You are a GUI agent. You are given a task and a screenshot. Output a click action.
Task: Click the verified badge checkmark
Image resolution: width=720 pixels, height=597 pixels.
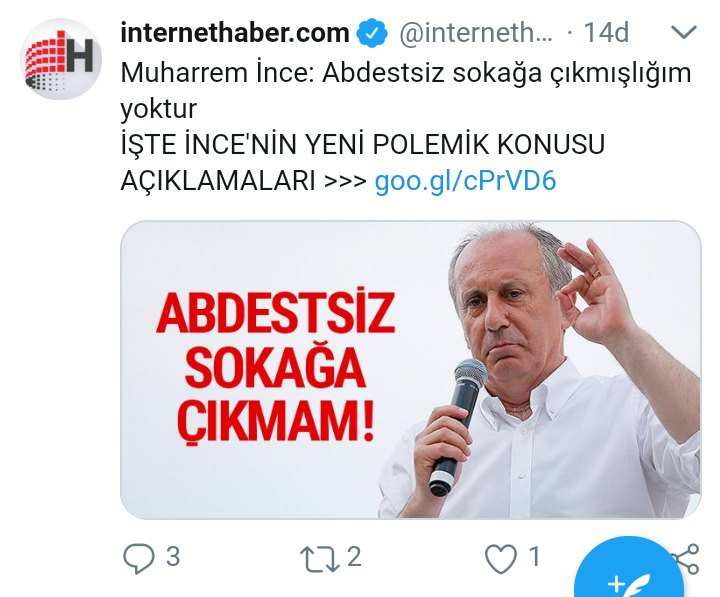pyautogui.click(x=372, y=33)
